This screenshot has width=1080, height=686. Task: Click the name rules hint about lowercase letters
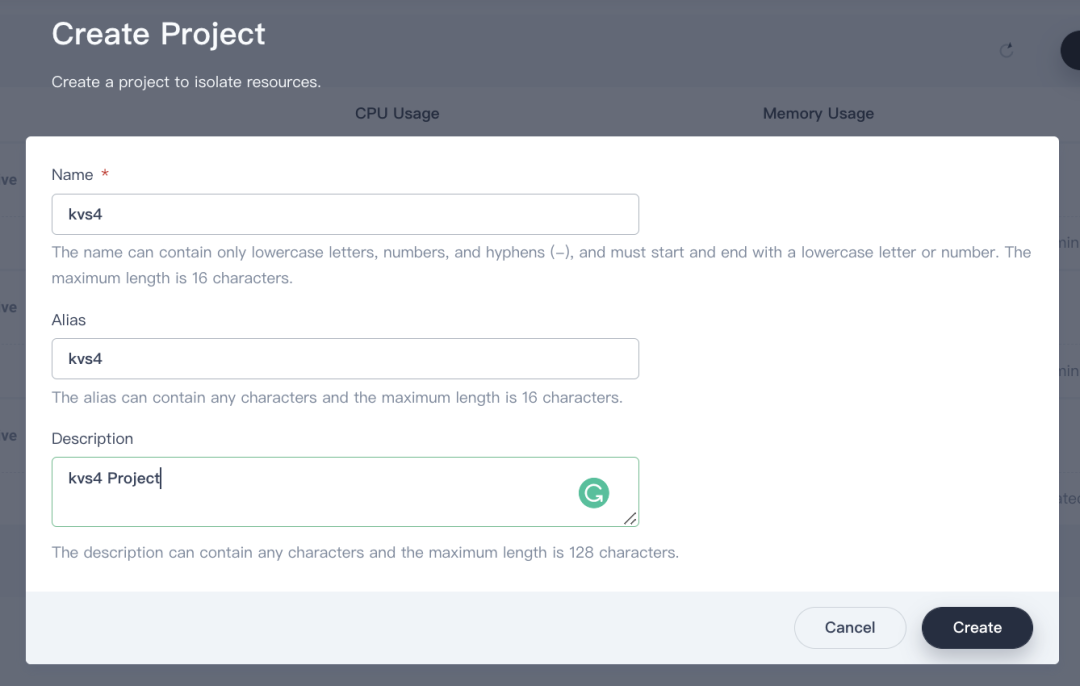tap(541, 265)
